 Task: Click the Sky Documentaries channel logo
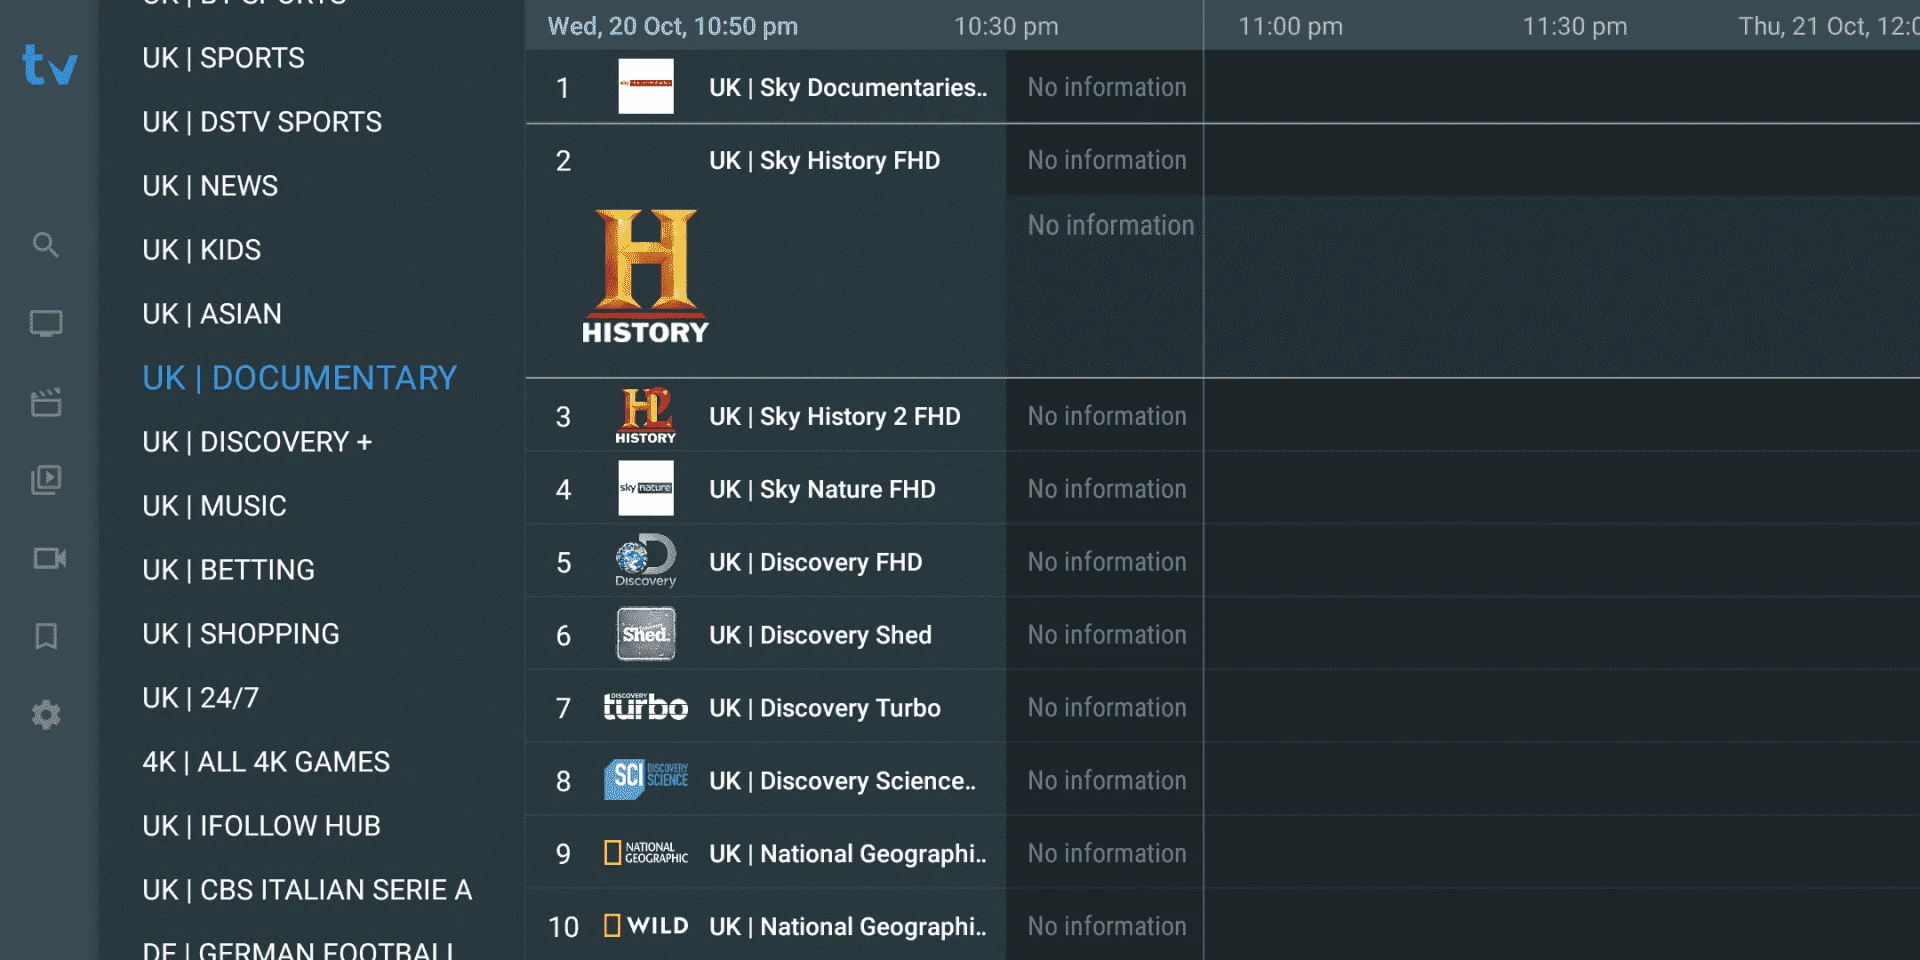646,86
